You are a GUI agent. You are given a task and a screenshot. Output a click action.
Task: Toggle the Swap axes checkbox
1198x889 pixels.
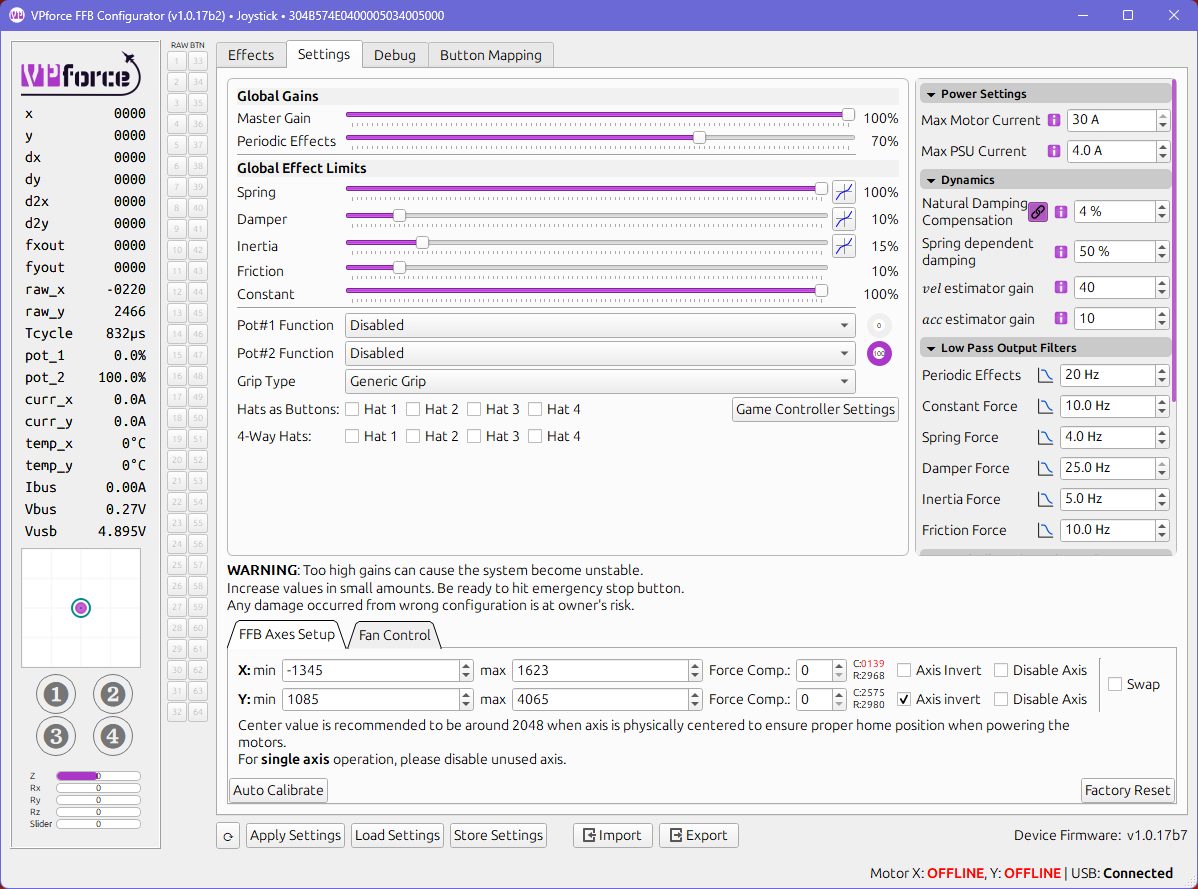pos(1115,684)
